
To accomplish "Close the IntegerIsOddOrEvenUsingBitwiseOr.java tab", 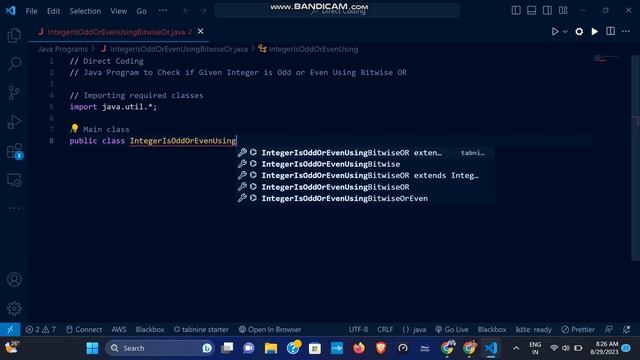I will tap(200, 31).
